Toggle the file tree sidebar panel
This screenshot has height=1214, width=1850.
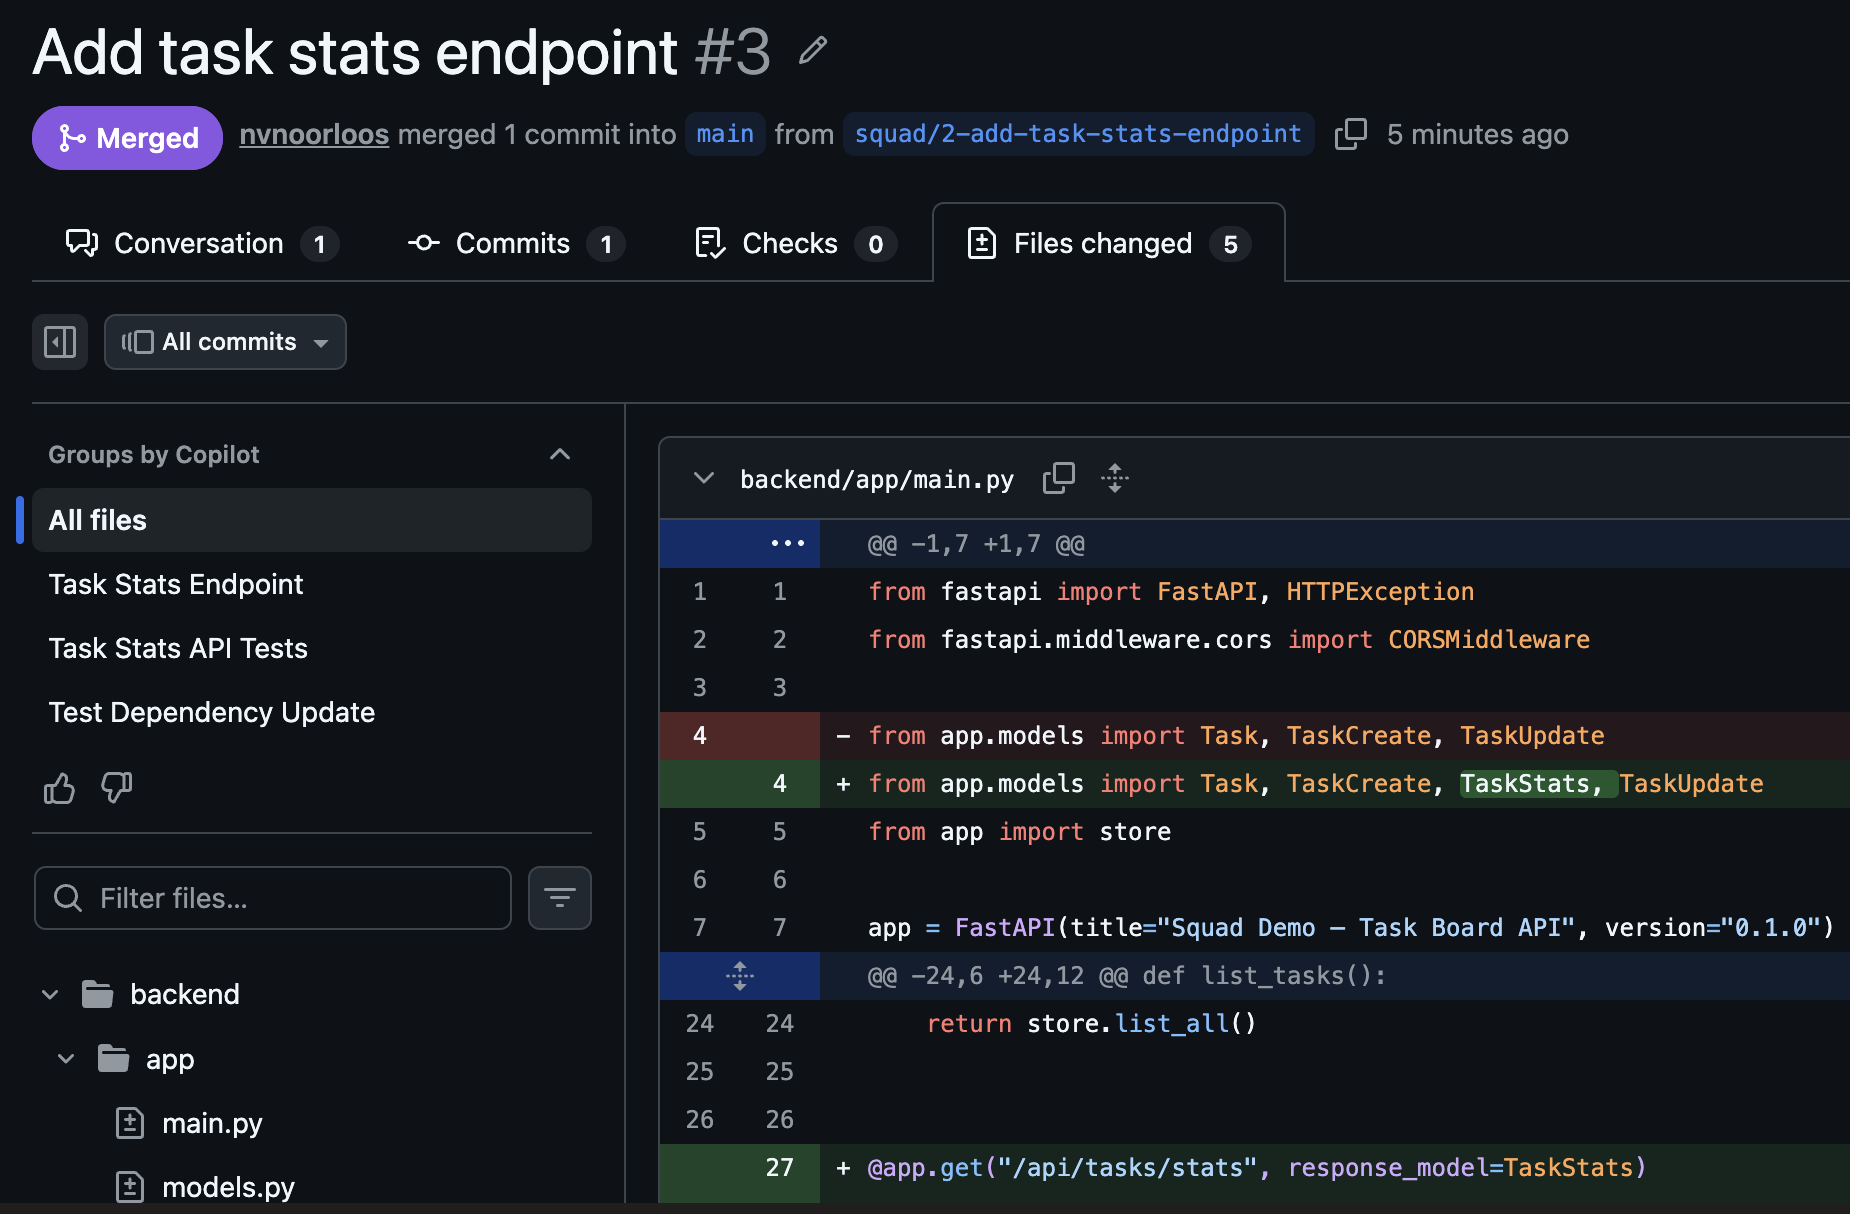[x=60, y=342]
